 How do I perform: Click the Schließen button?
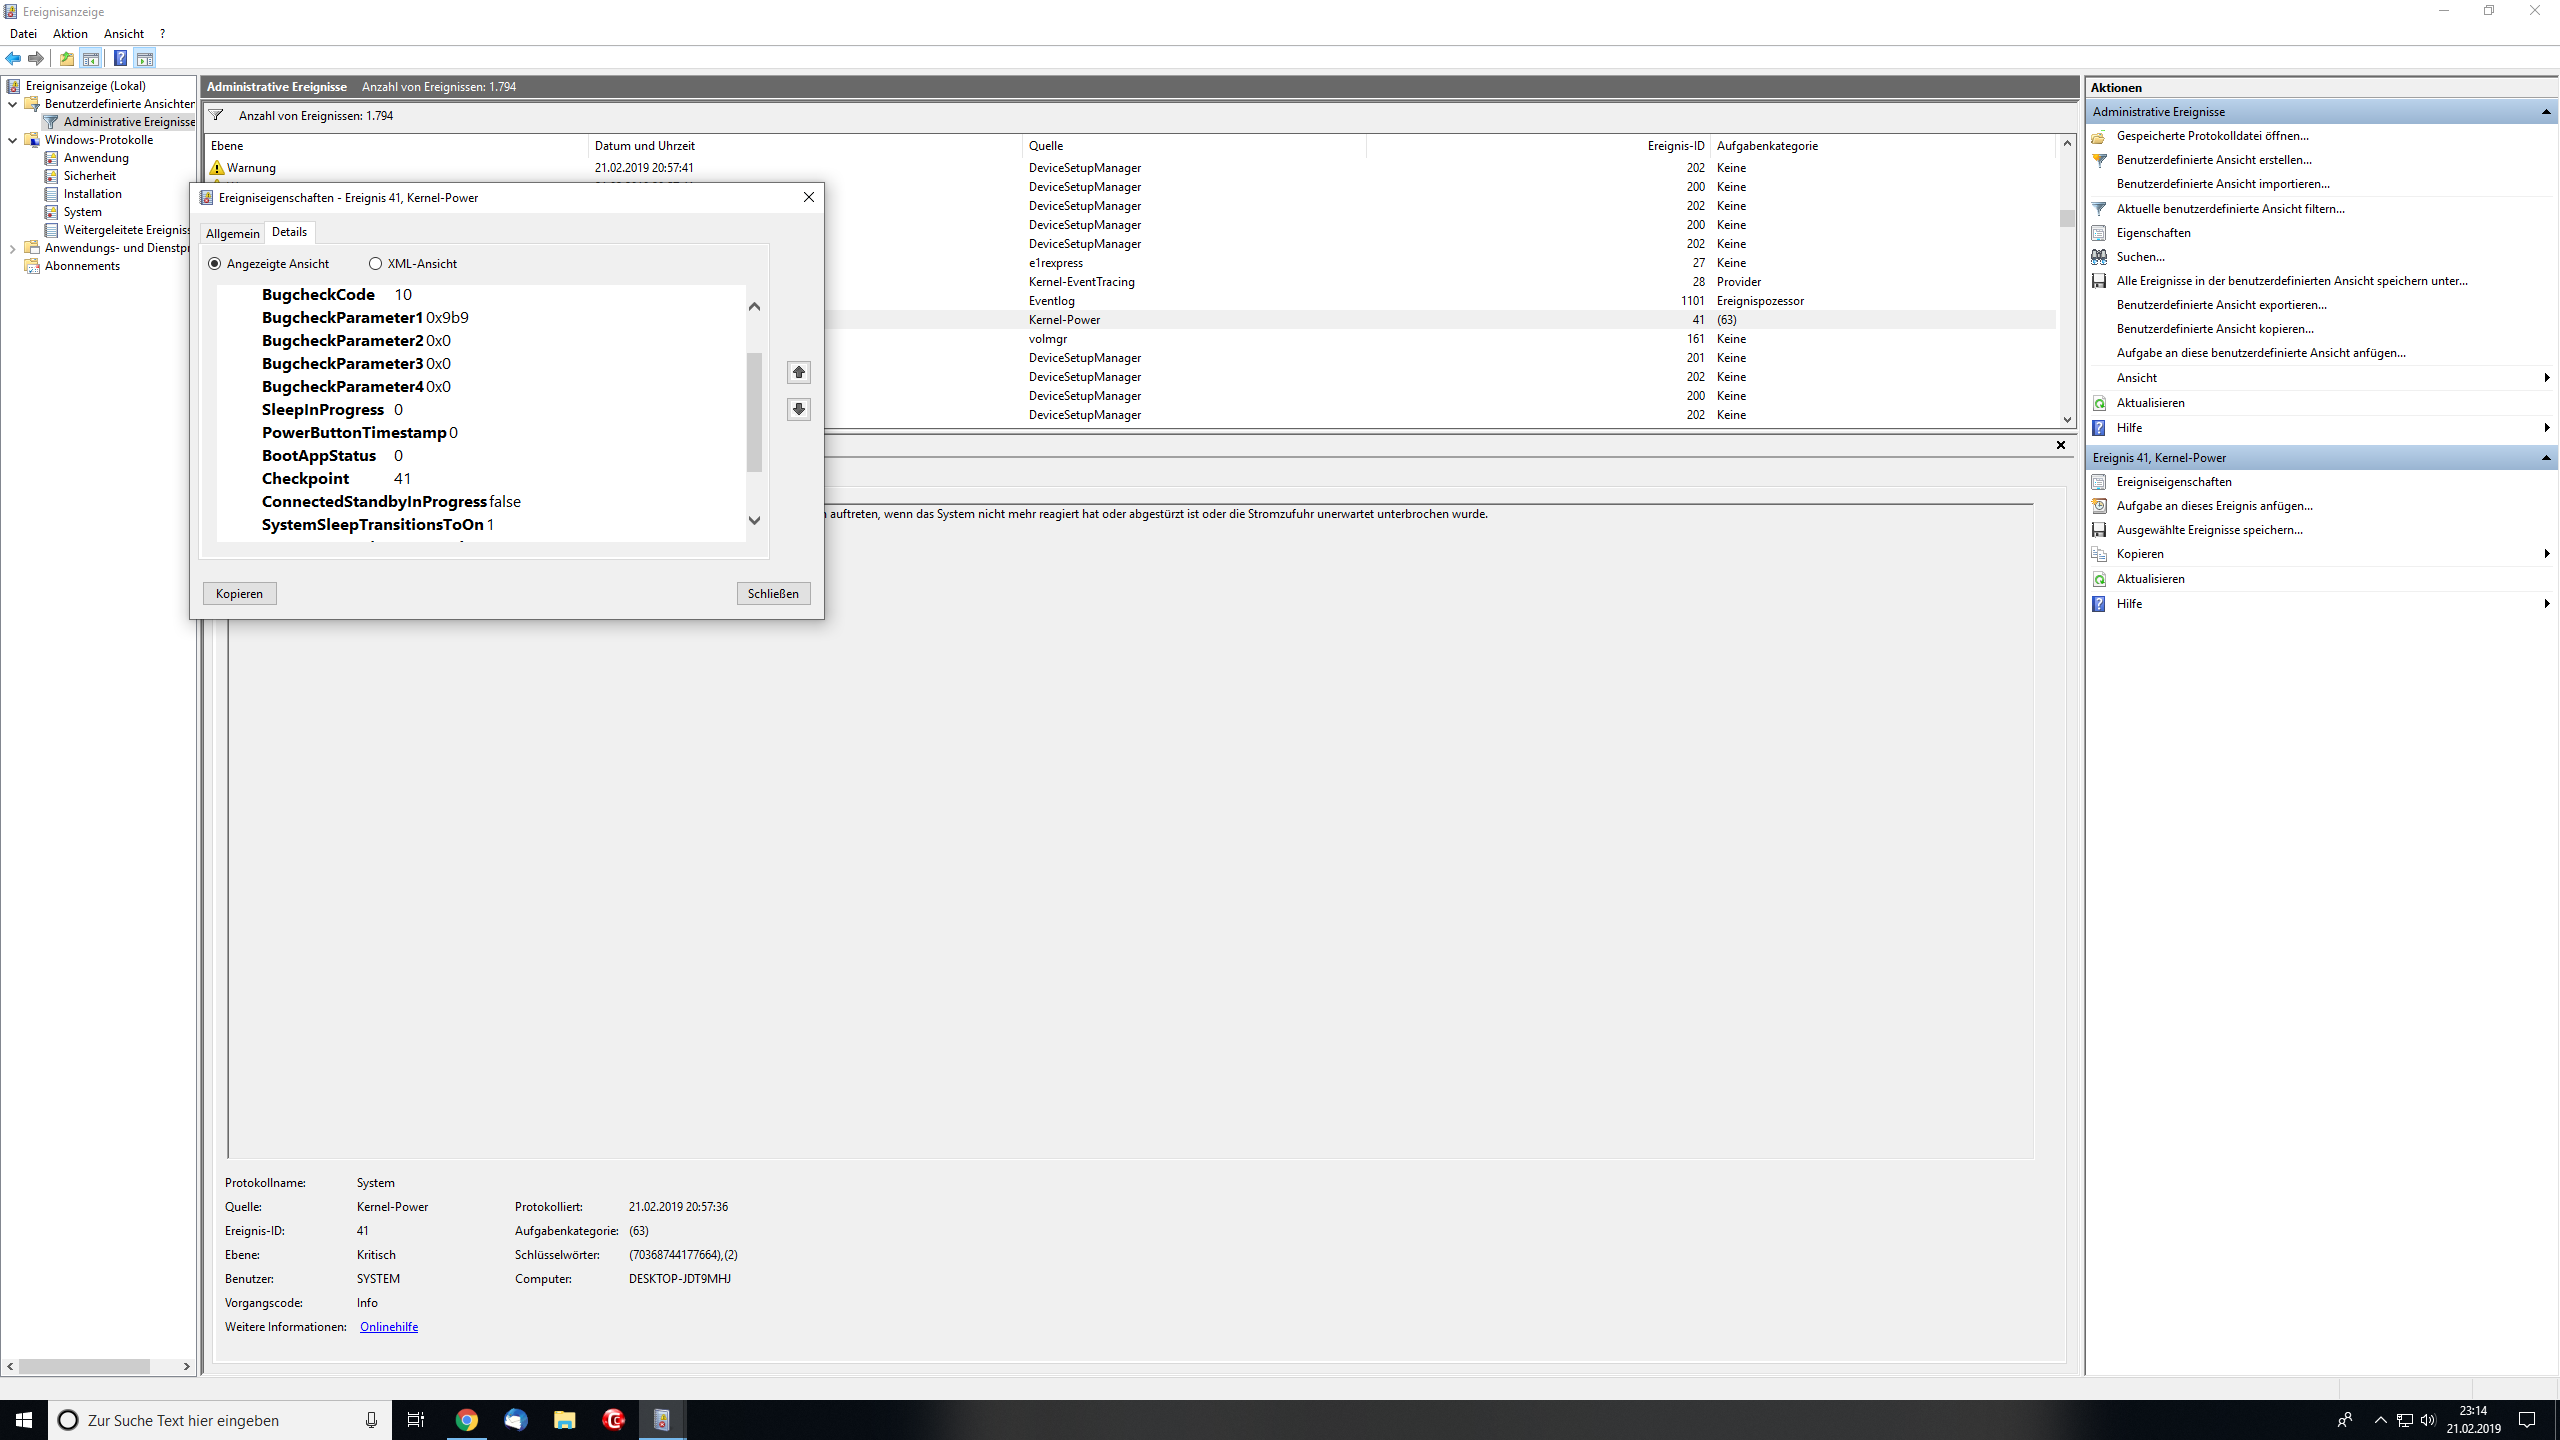point(773,593)
